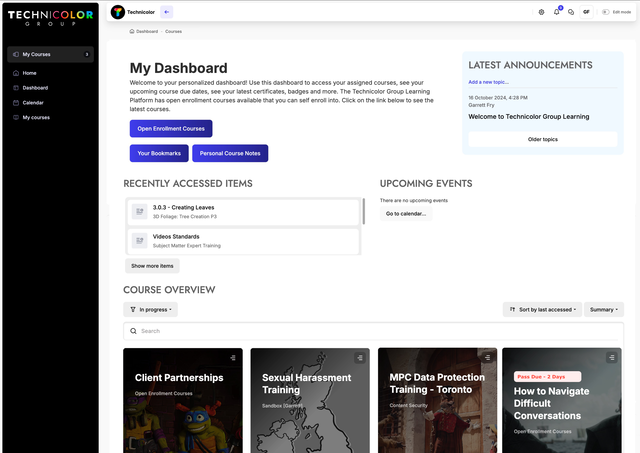The width and height of the screenshot is (640, 453).
Task: Expand the My Courses sidebar section
Action: coord(51,54)
